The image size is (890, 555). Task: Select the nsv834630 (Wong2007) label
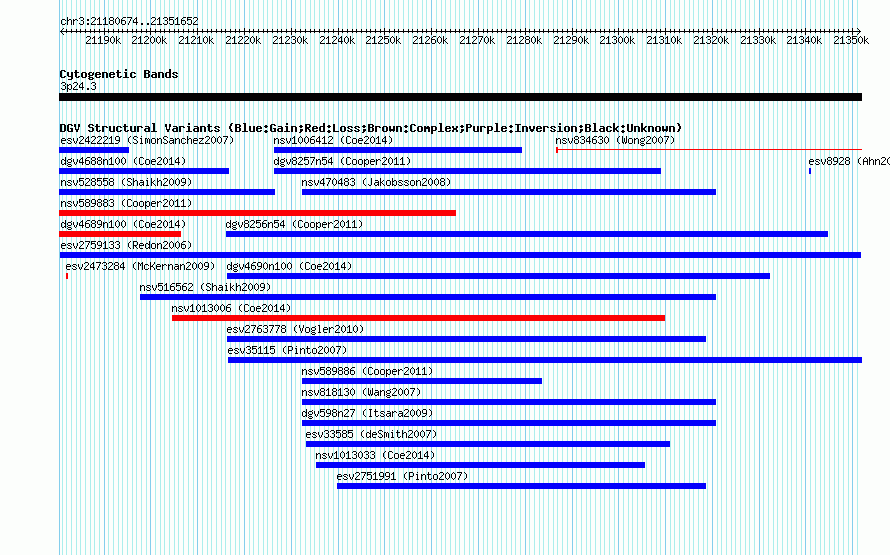pos(615,140)
